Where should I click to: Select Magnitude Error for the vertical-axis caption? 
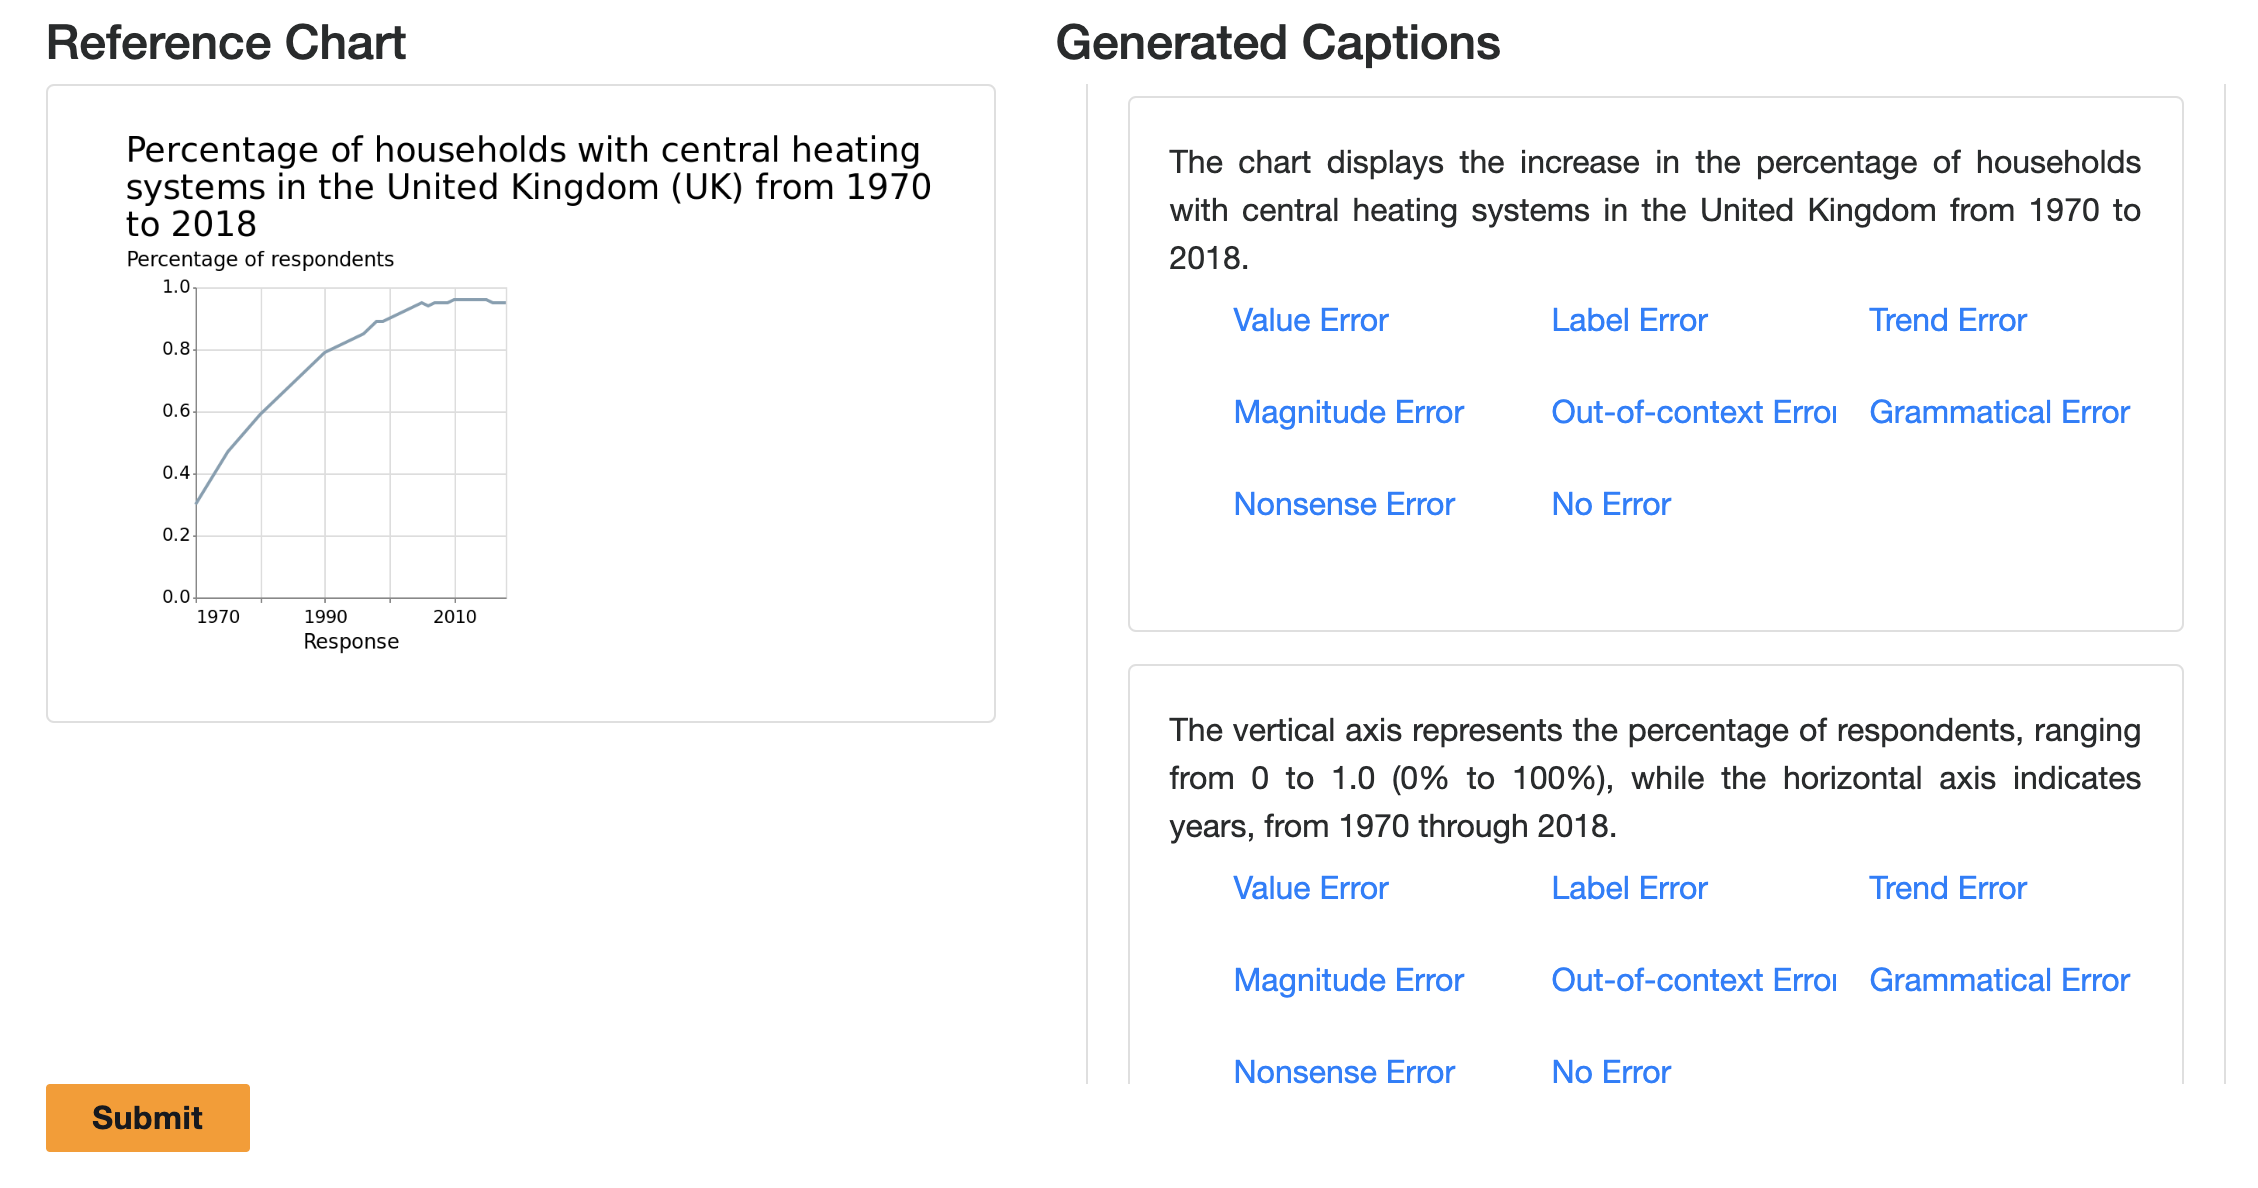tap(1348, 980)
